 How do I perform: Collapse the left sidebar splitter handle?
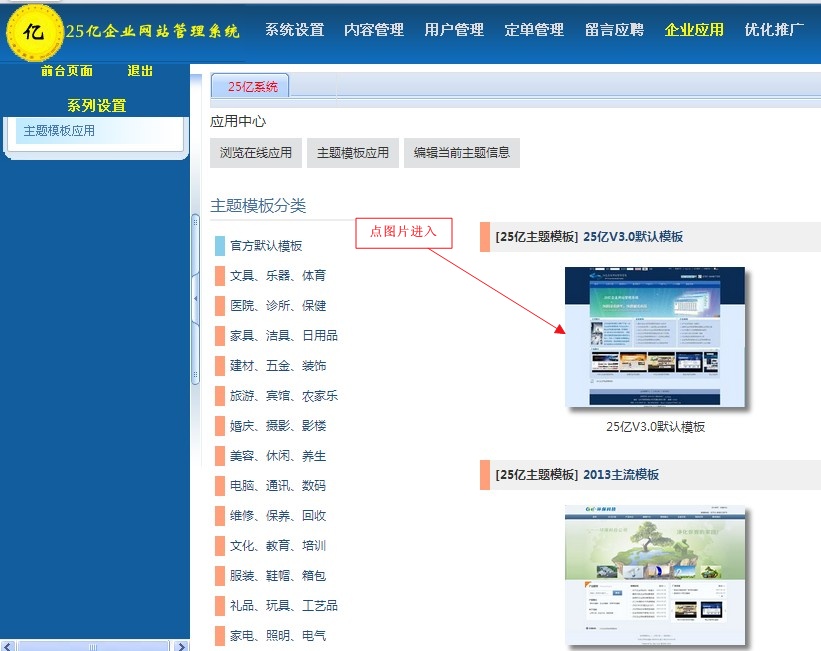(195, 299)
